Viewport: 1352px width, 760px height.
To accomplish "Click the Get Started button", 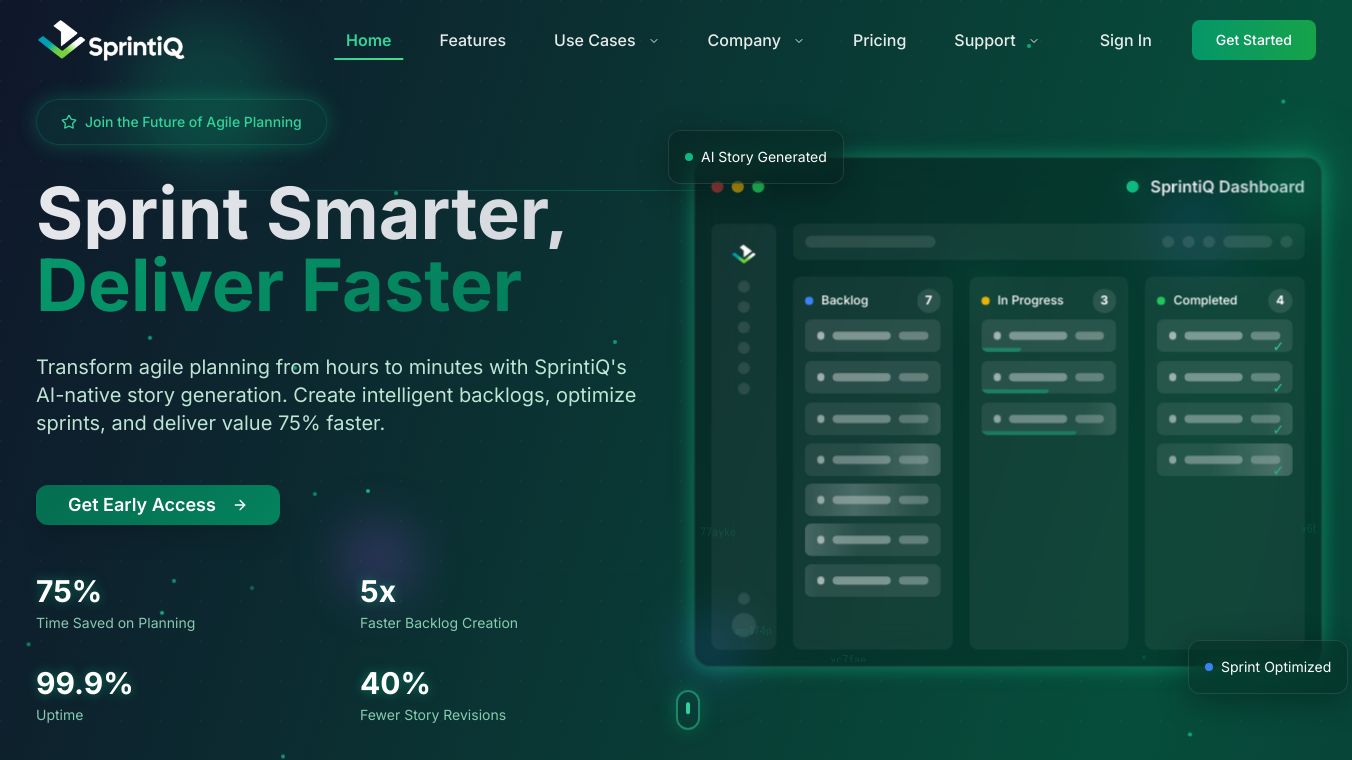I will click(x=1253, y=40).
